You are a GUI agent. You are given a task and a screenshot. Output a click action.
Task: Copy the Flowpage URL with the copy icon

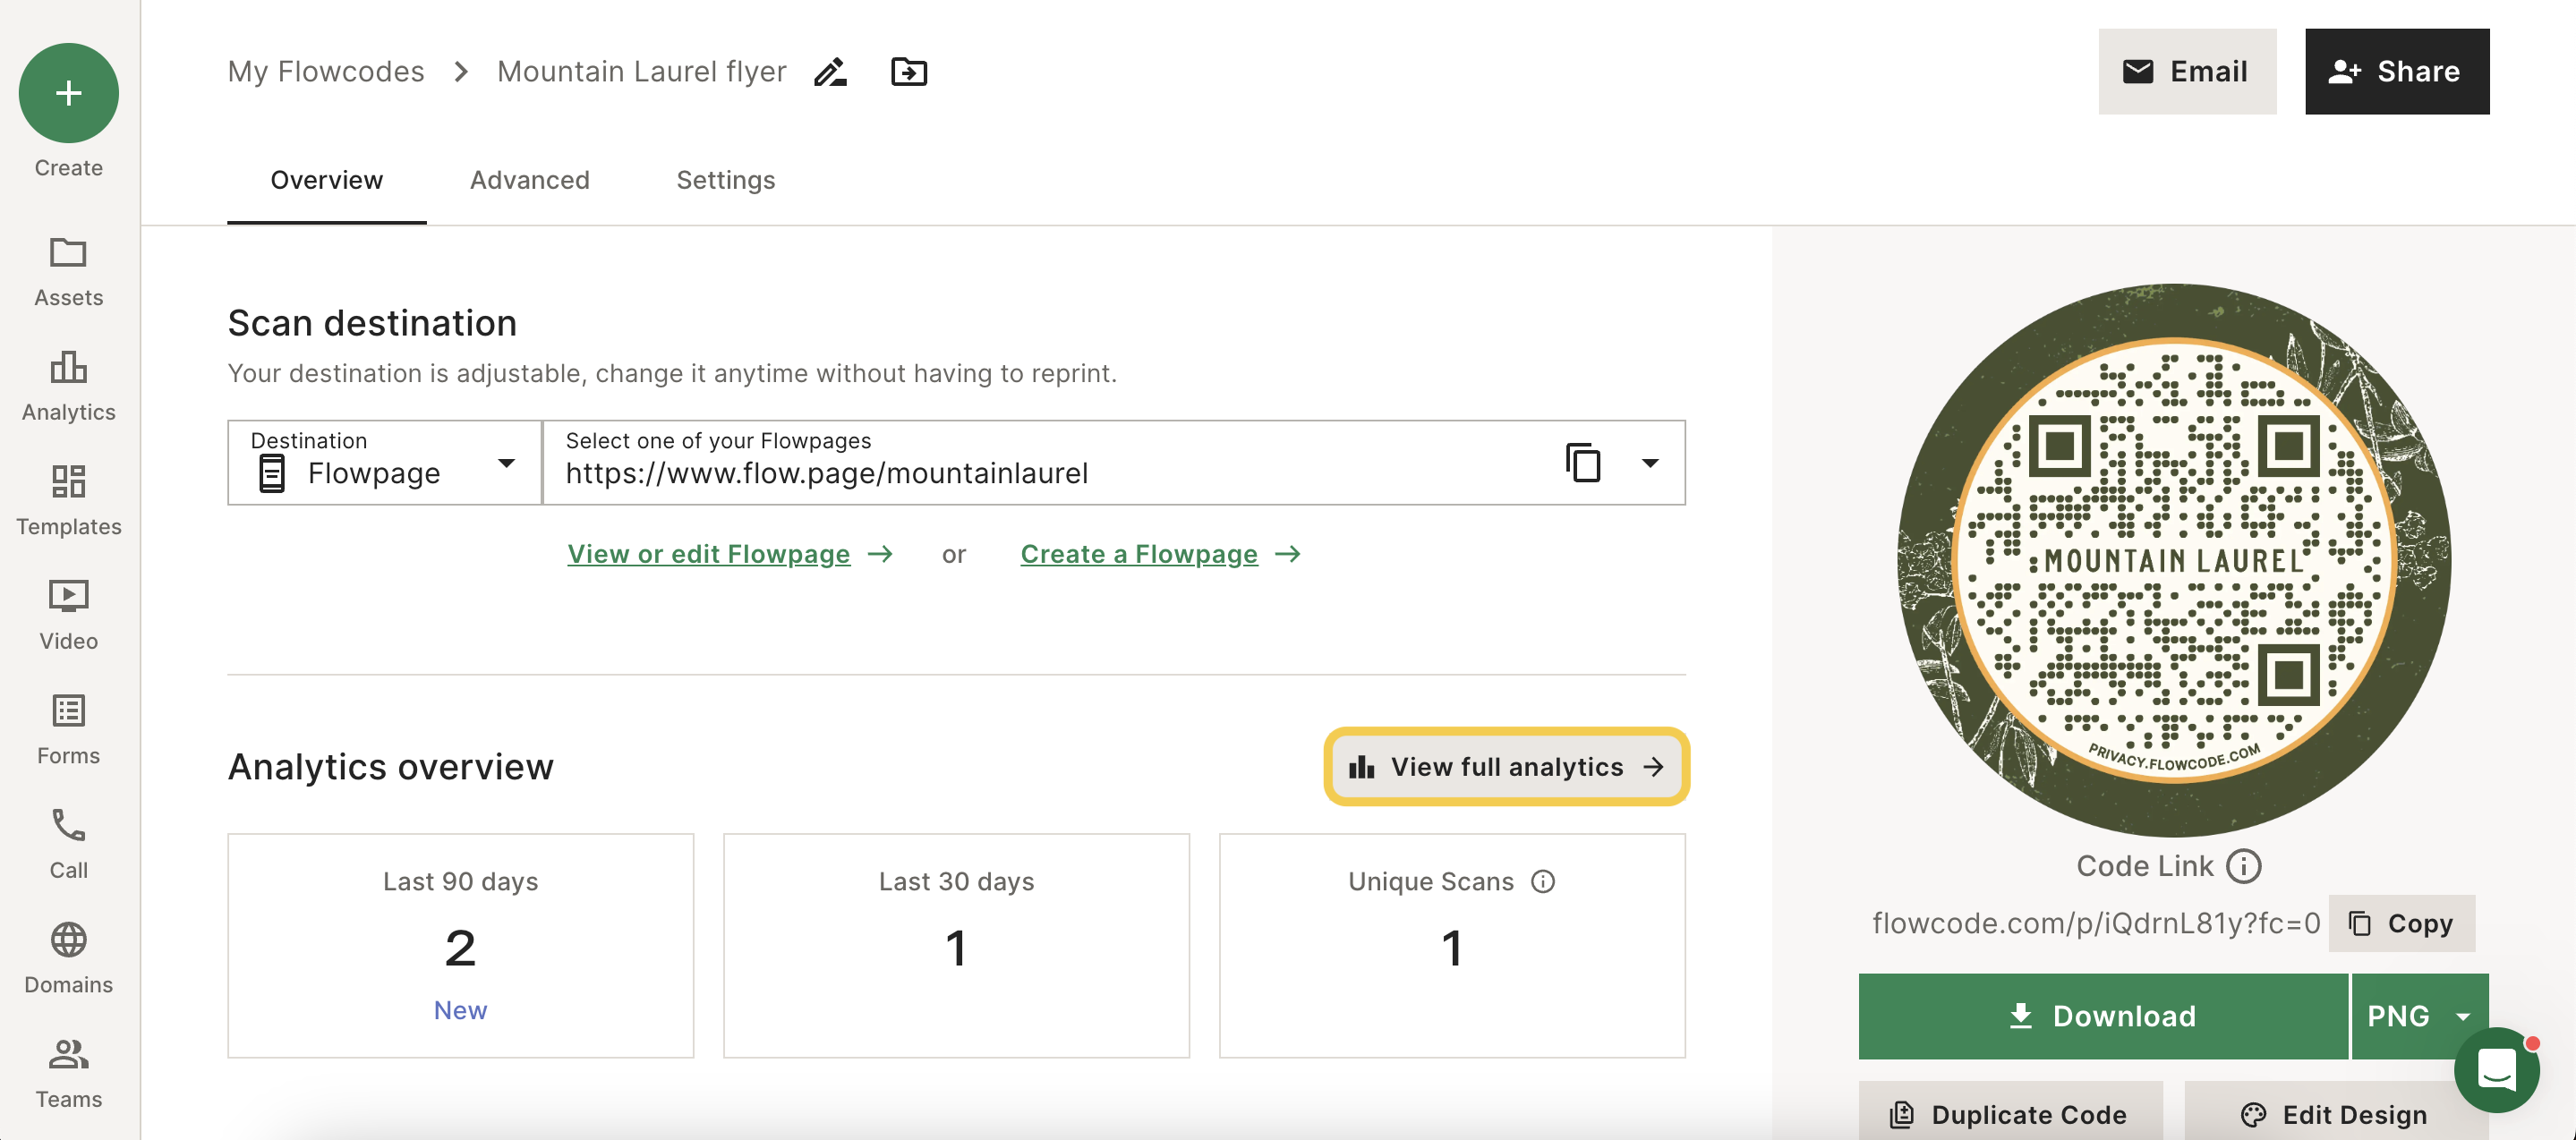tap(1583, 462)
